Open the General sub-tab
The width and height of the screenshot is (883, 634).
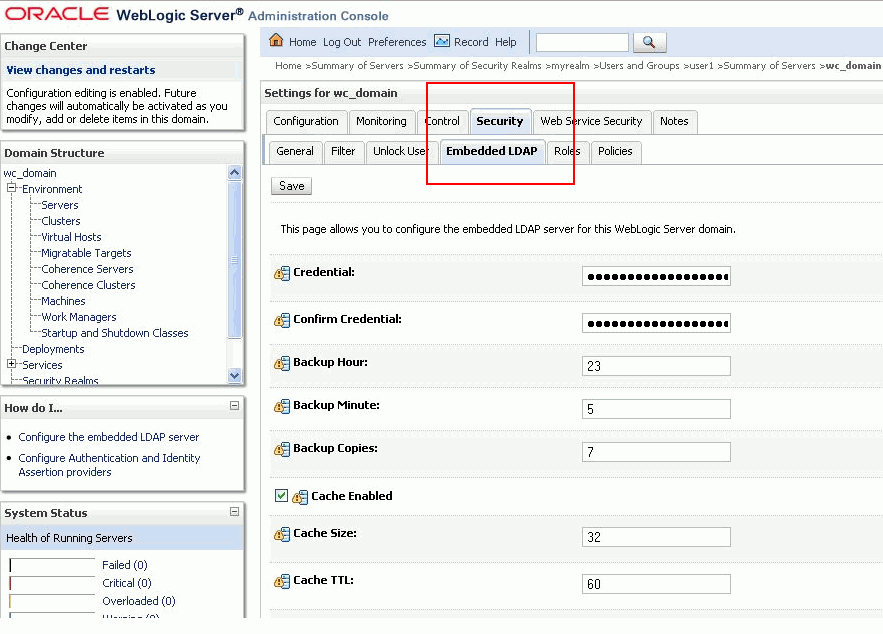[295, 151]
